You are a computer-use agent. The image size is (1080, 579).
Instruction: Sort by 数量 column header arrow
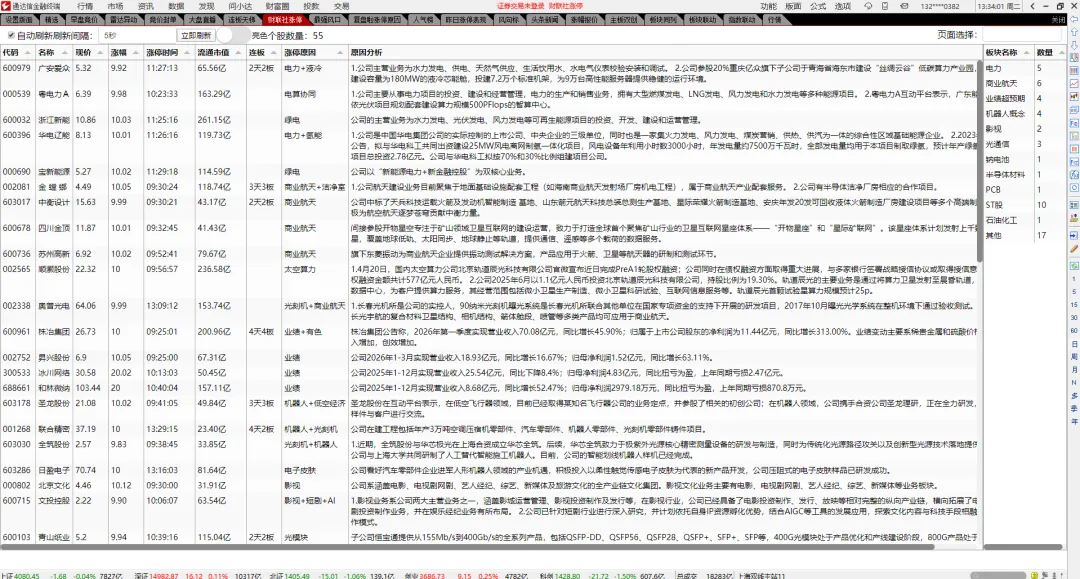(1061, 52)
